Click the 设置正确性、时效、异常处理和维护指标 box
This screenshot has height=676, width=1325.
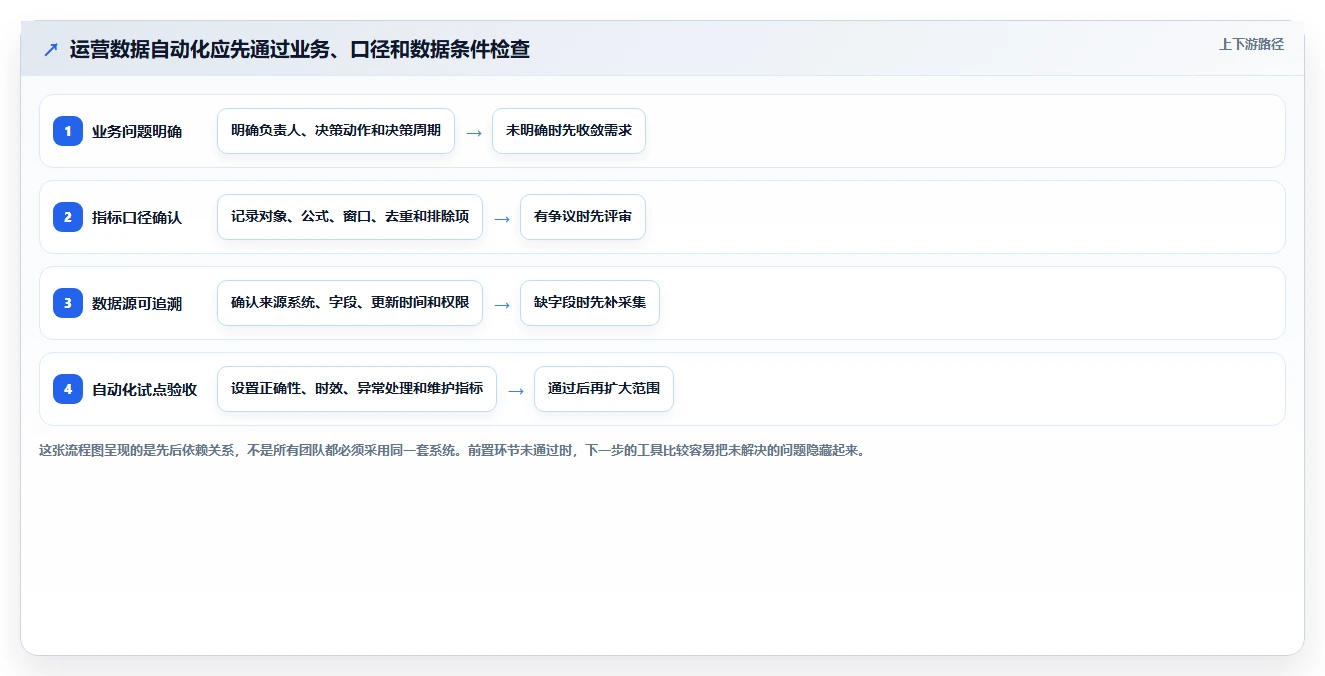(357, 389)
